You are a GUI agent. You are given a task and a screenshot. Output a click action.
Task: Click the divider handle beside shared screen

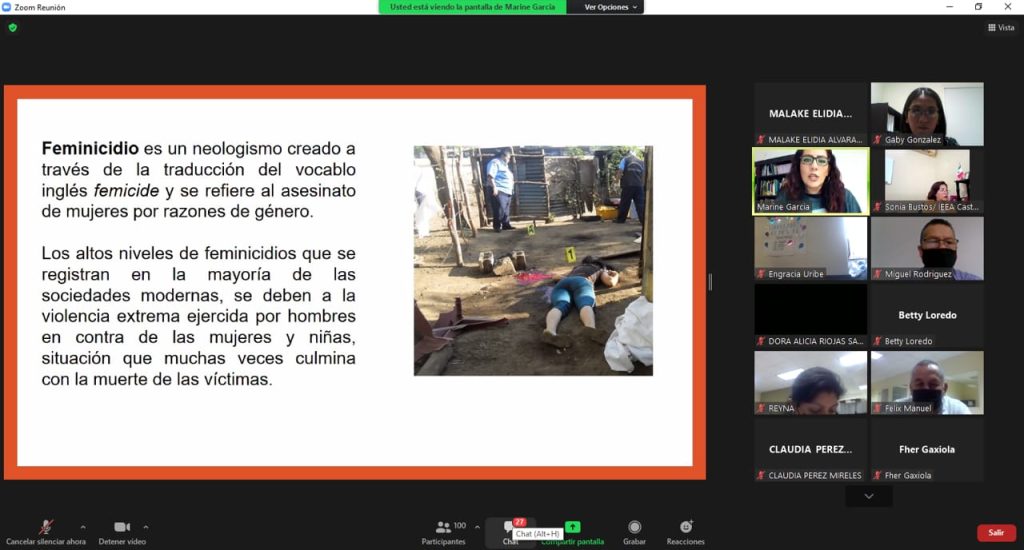(x=711, y=282)
